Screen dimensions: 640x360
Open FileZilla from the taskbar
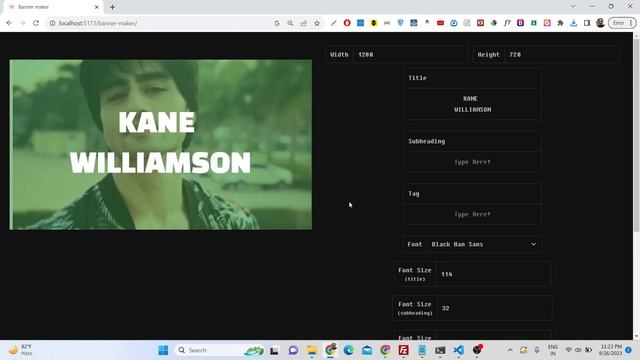point(404,350)
